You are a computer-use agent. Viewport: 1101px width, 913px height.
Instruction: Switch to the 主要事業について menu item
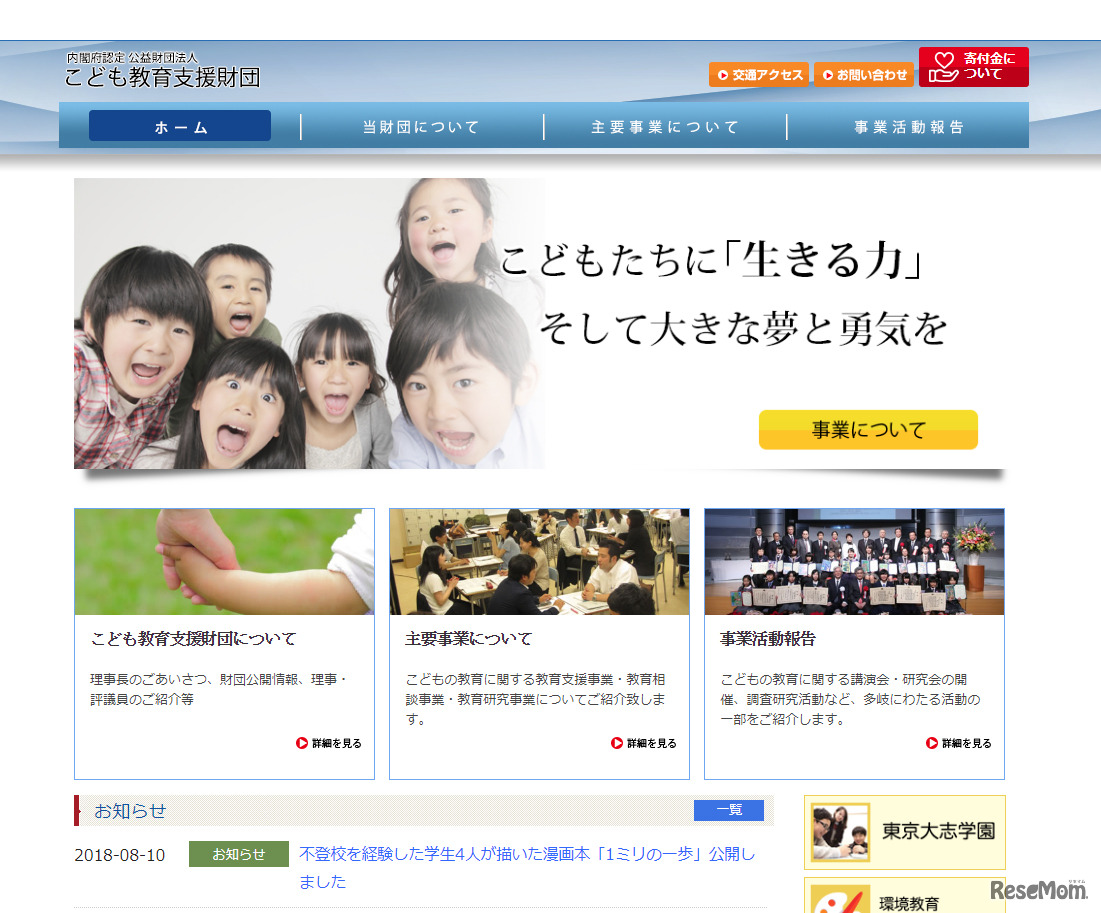point(665,125)
